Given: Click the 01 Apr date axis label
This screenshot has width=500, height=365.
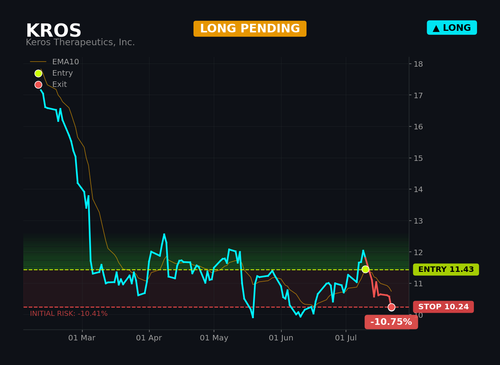Looking at the screenshot, I should (x=149, y=338).
